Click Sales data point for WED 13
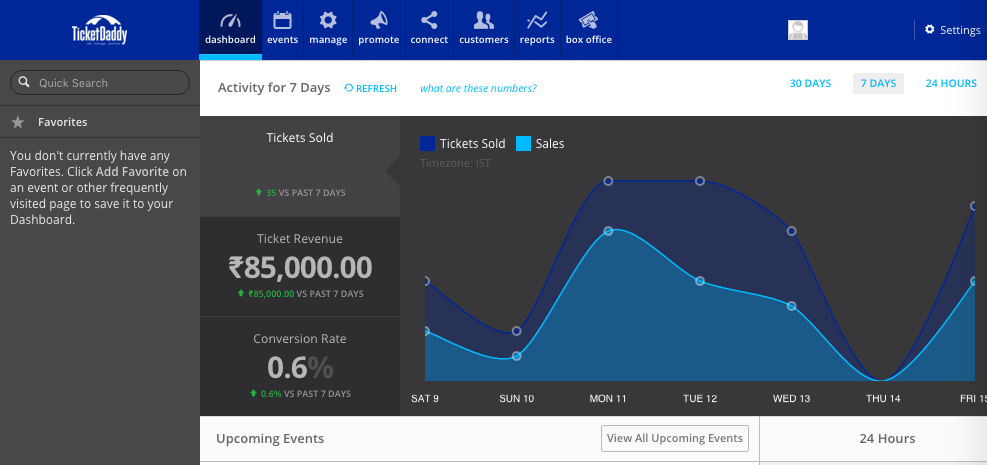The image size is (987, 465). click(791, 306)
